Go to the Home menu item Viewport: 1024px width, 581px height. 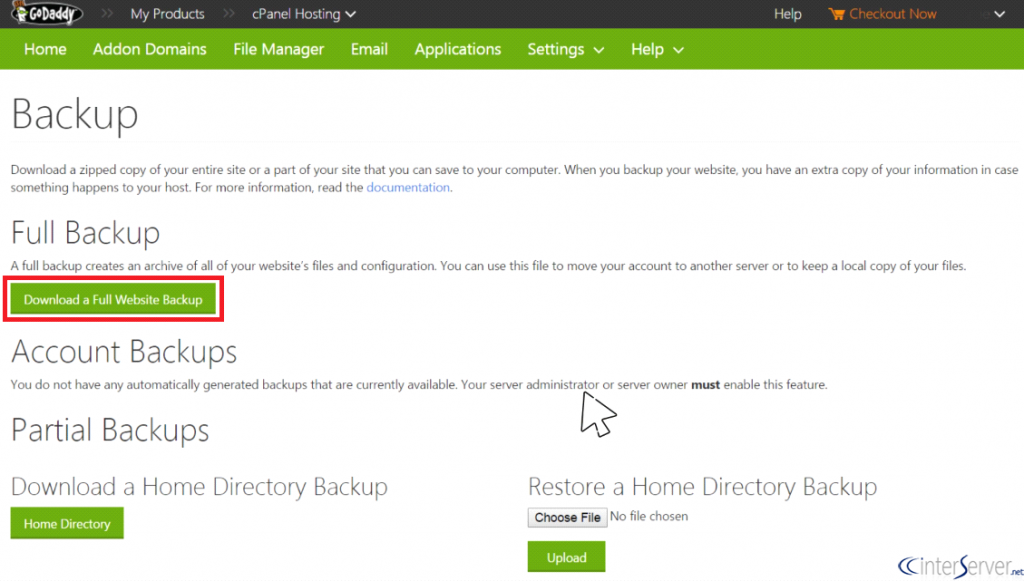coord(45,49)
